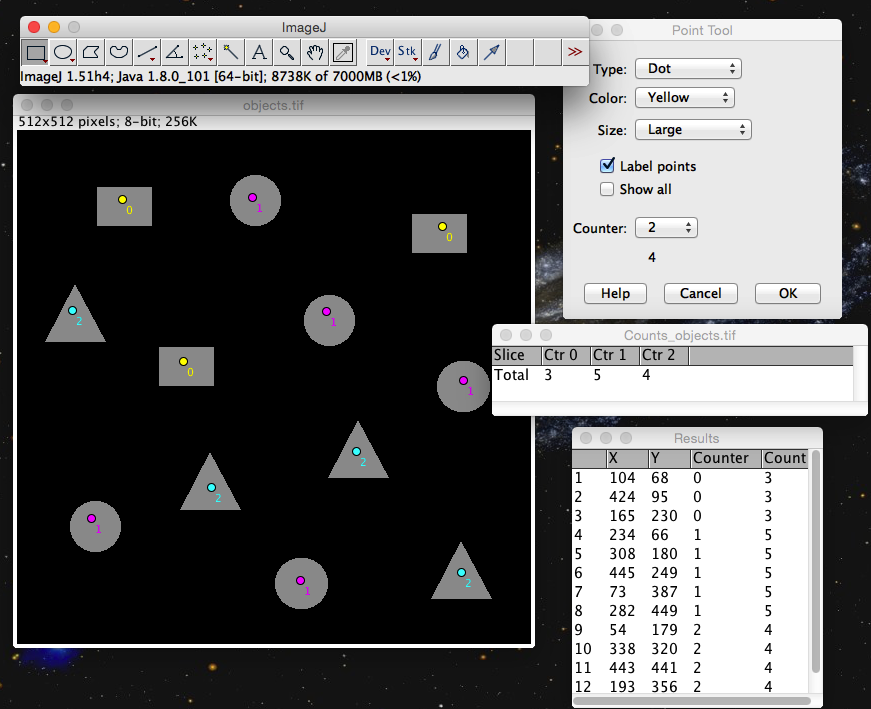
Task: Expand the Size dropdown showing Large
Action: [692, 130]
